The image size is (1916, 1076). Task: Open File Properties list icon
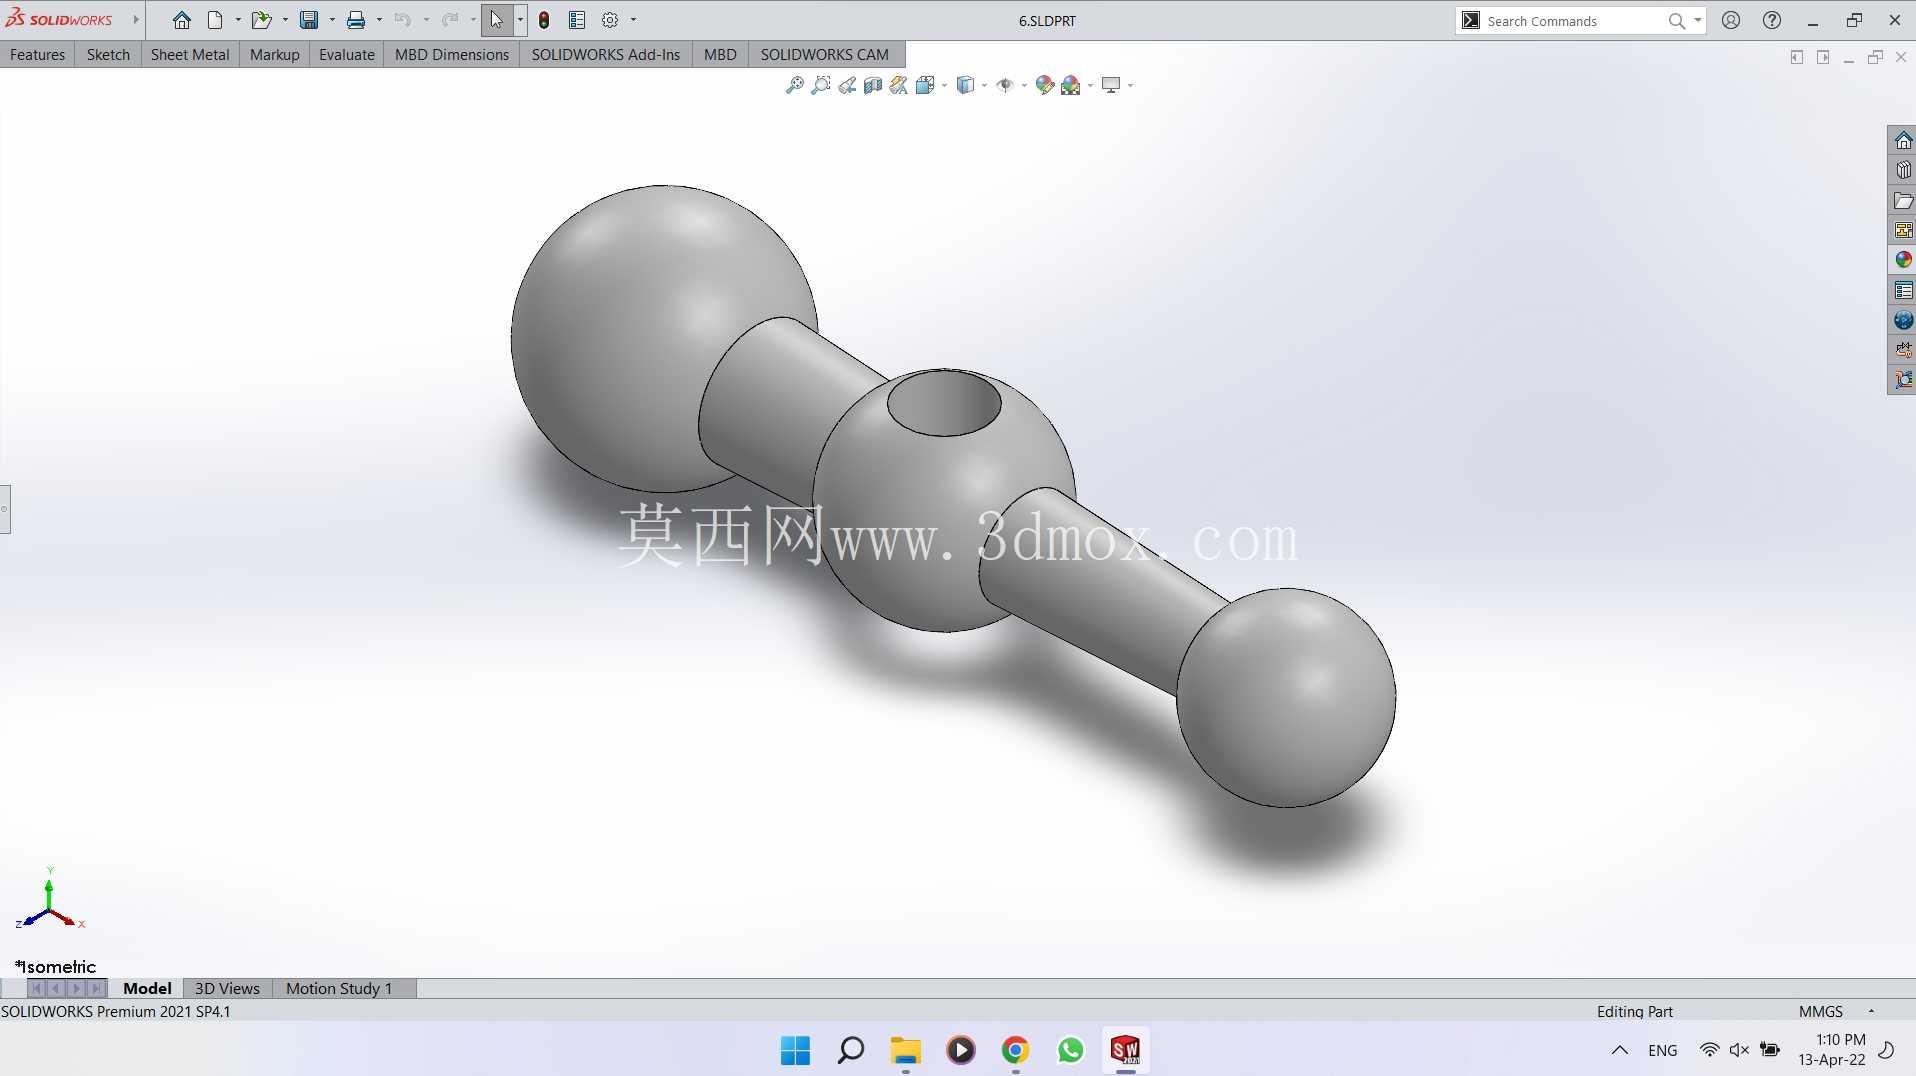click(577, 20)
